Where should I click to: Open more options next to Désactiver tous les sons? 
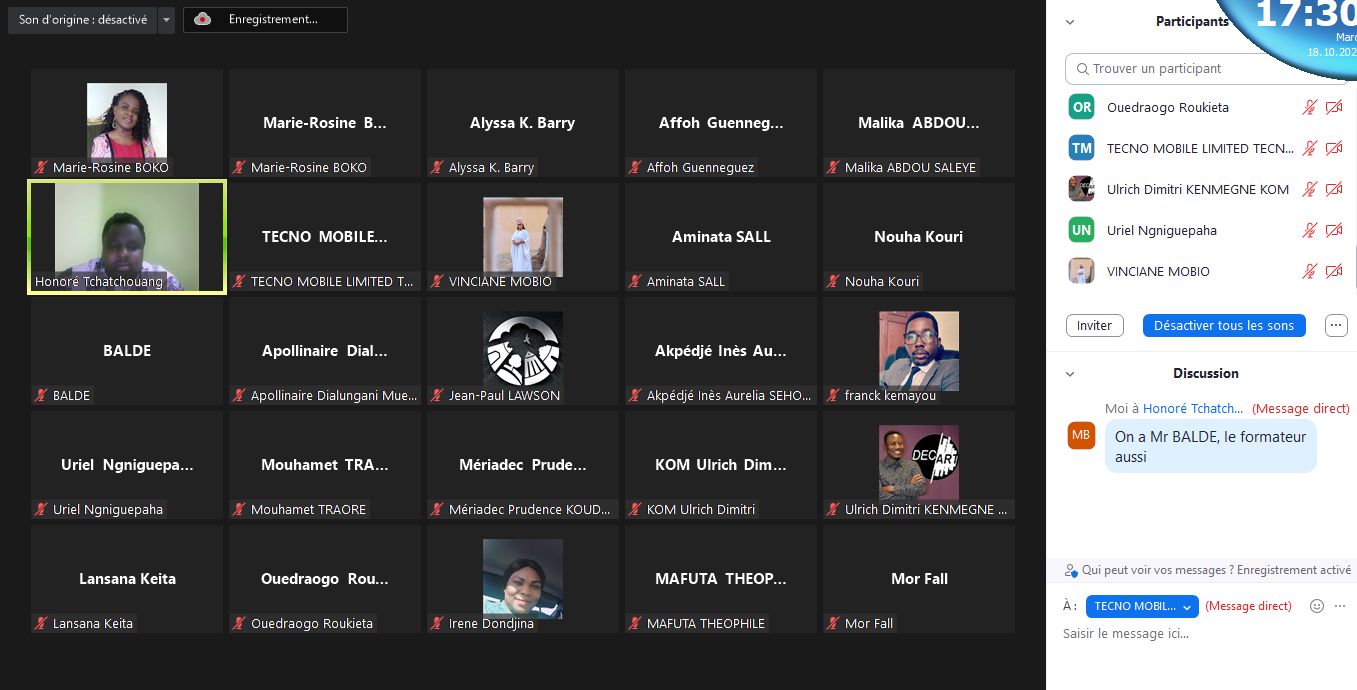click(1336, 325)
